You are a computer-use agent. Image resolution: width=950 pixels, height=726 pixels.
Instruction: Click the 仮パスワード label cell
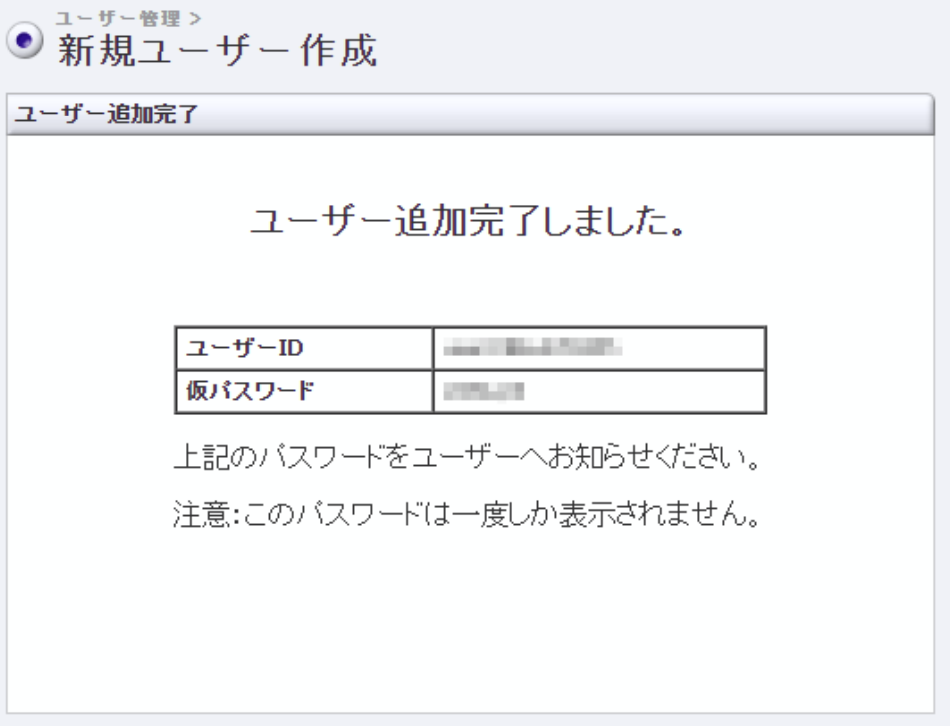(304, 391)
